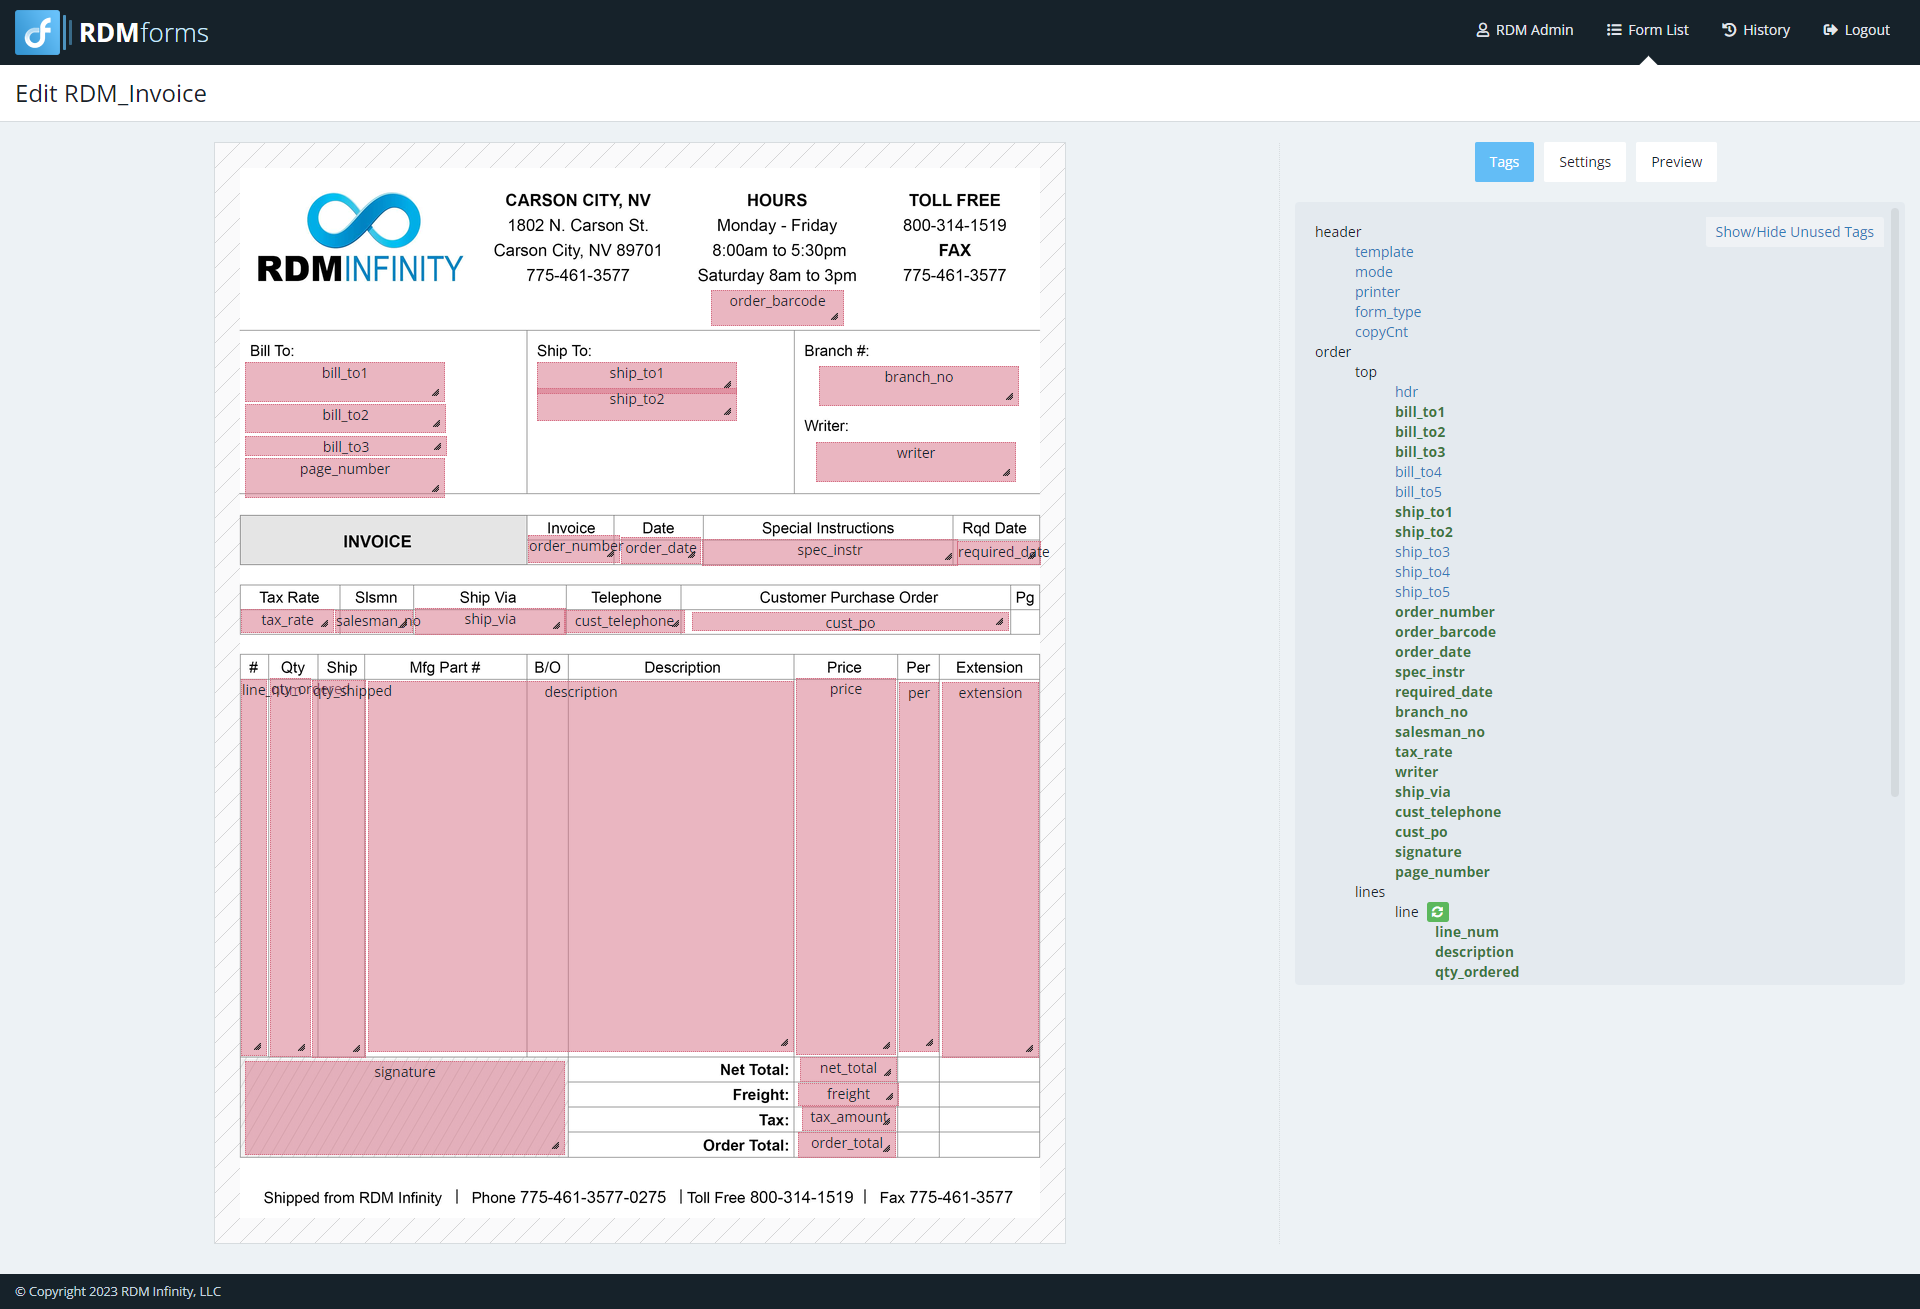This screenshot has width=1920, height=1309.
Task: Select the template tag in tree
Action: coord(1384,252)
